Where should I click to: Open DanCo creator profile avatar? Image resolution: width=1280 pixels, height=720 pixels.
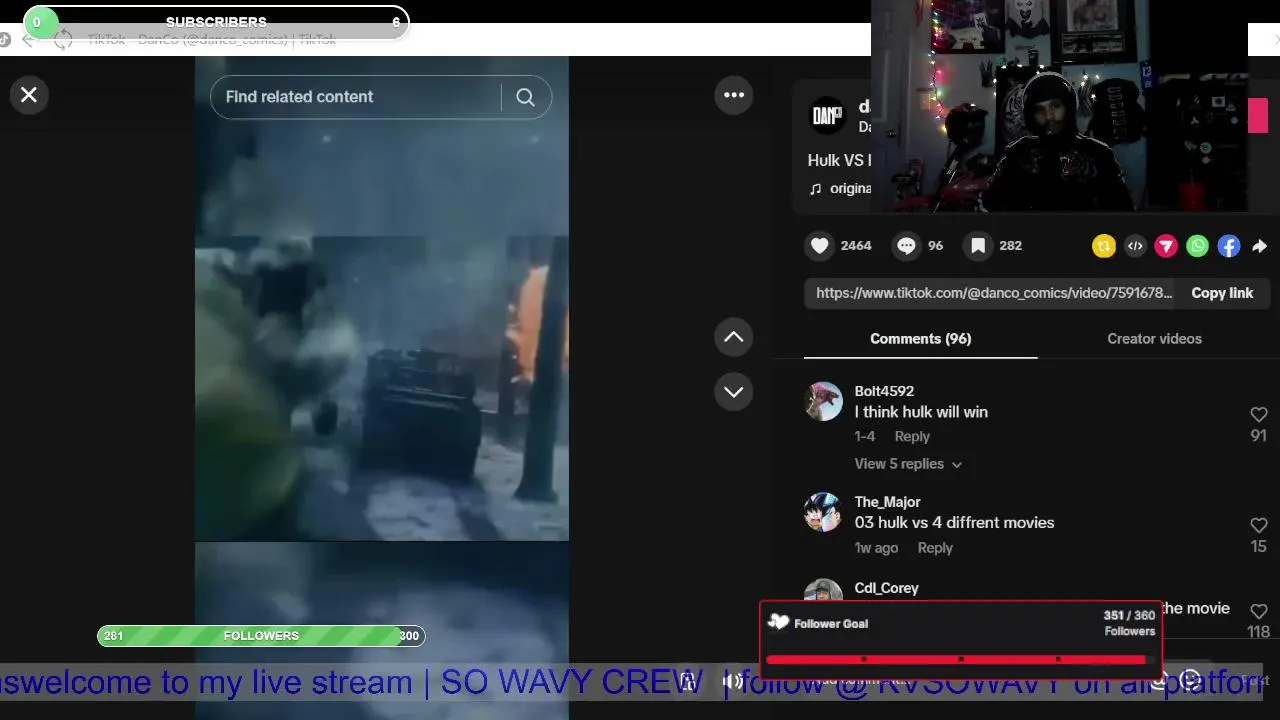tap(827, 117)
